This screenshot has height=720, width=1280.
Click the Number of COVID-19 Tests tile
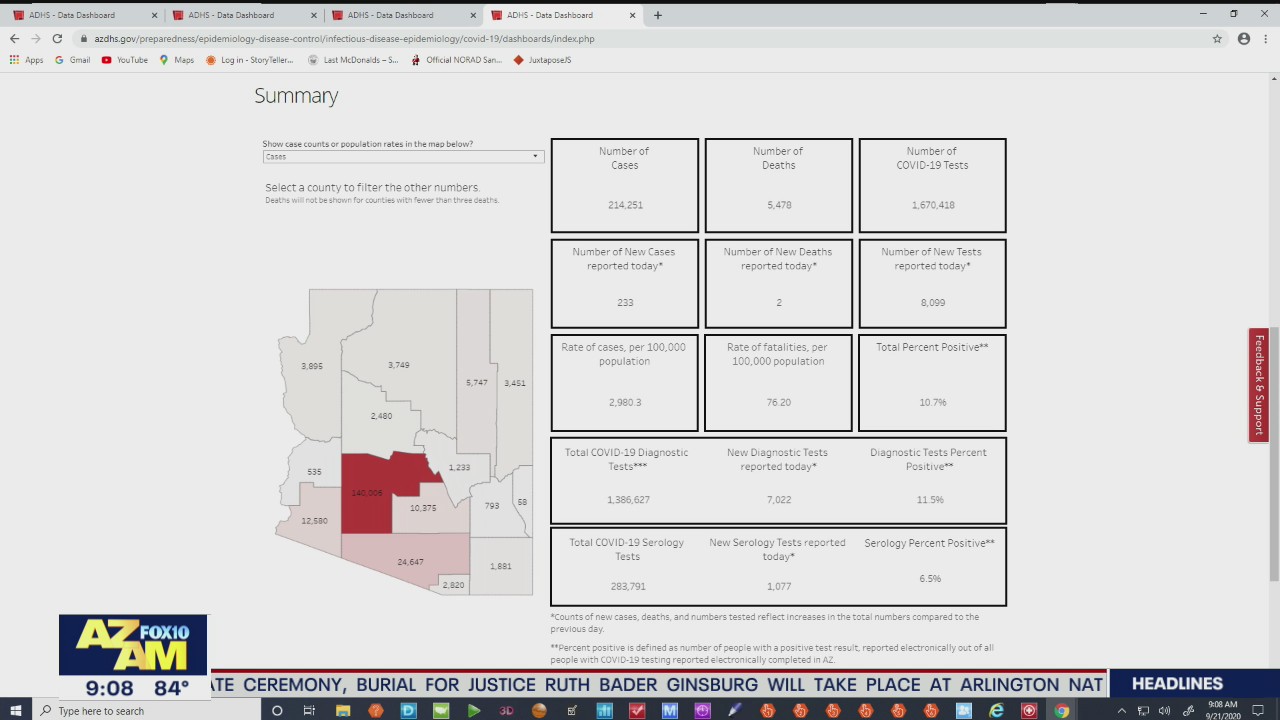click(x=933, y=185)
